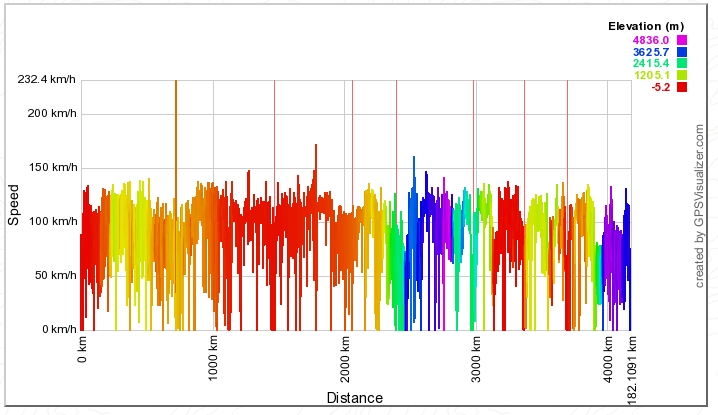Screen dimensions: 718x415
Task: Select the 50 km/h axis label
Action: 53,275
